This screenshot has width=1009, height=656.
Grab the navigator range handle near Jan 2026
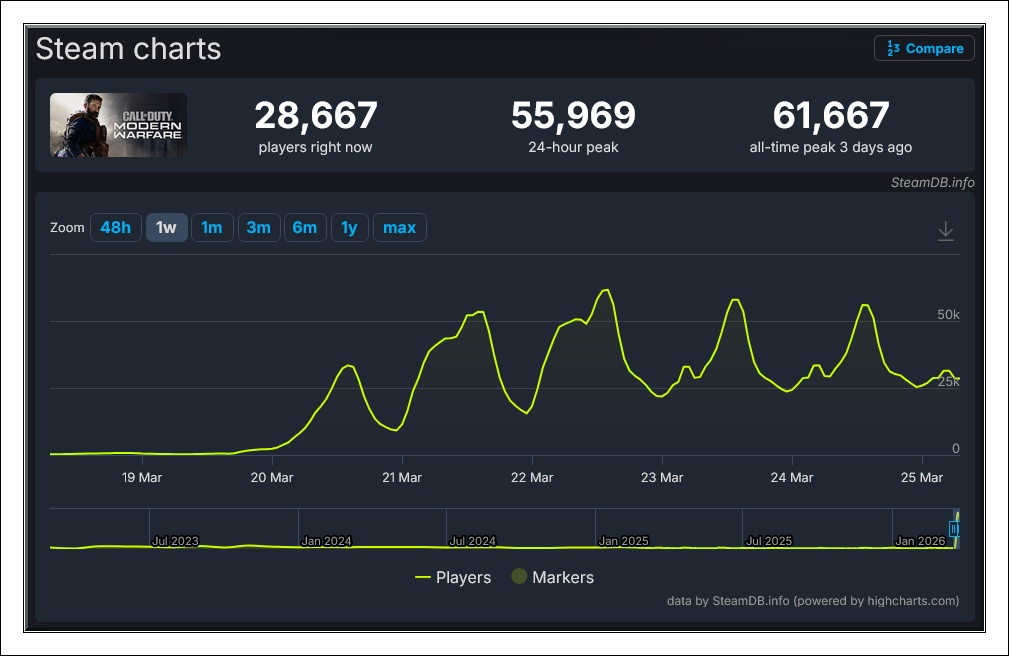point(954,529)
